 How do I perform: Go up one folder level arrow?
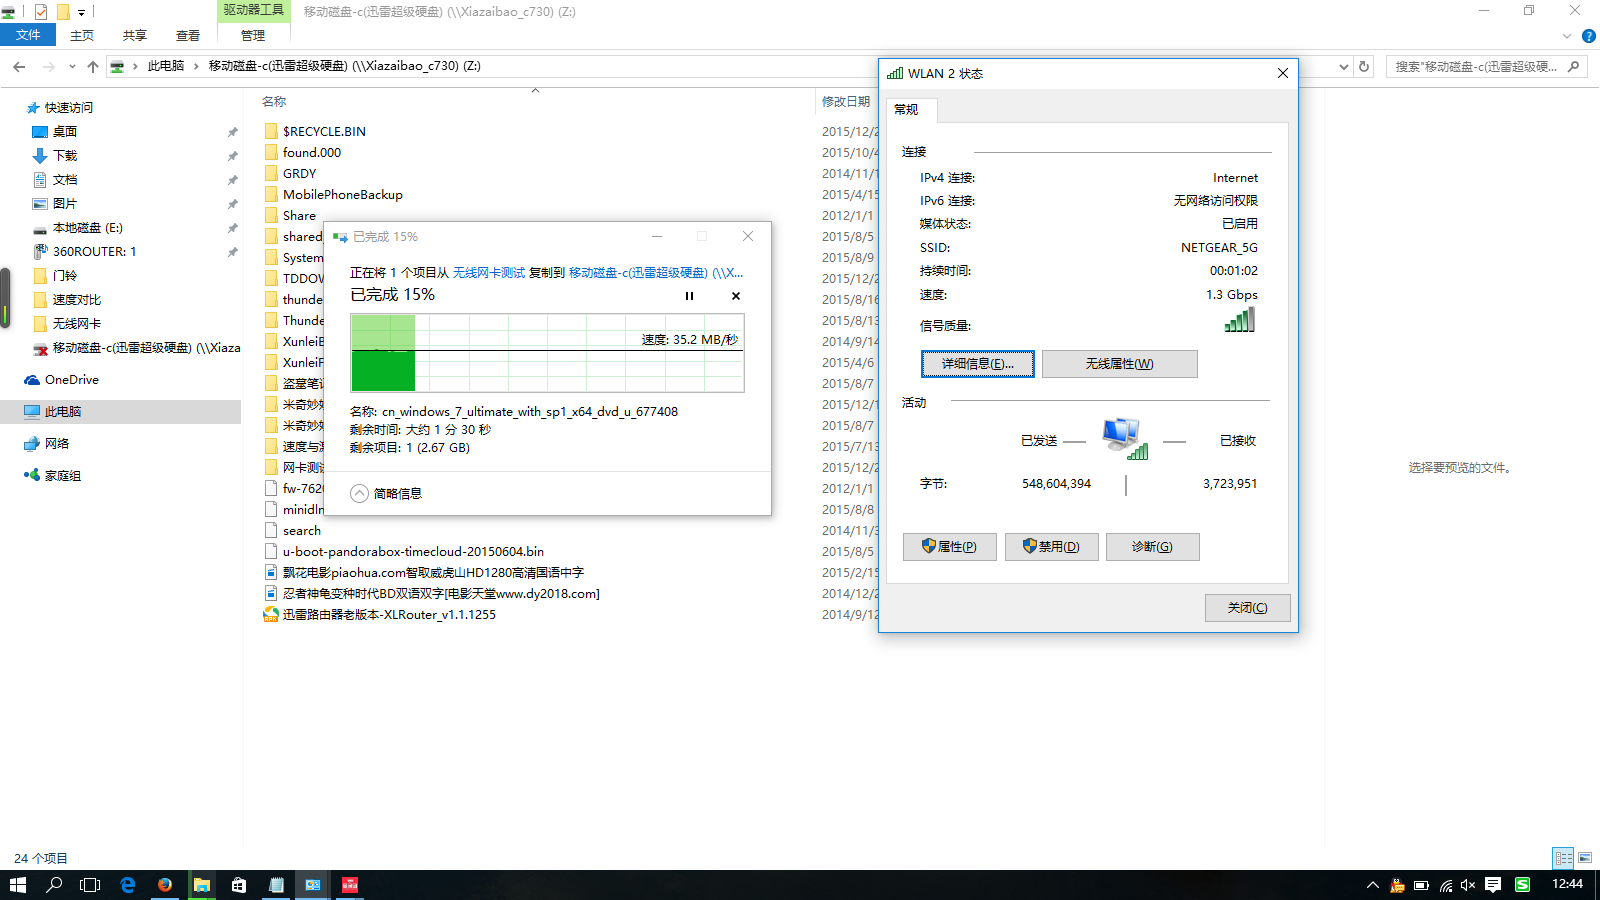(x=93, y=66)
